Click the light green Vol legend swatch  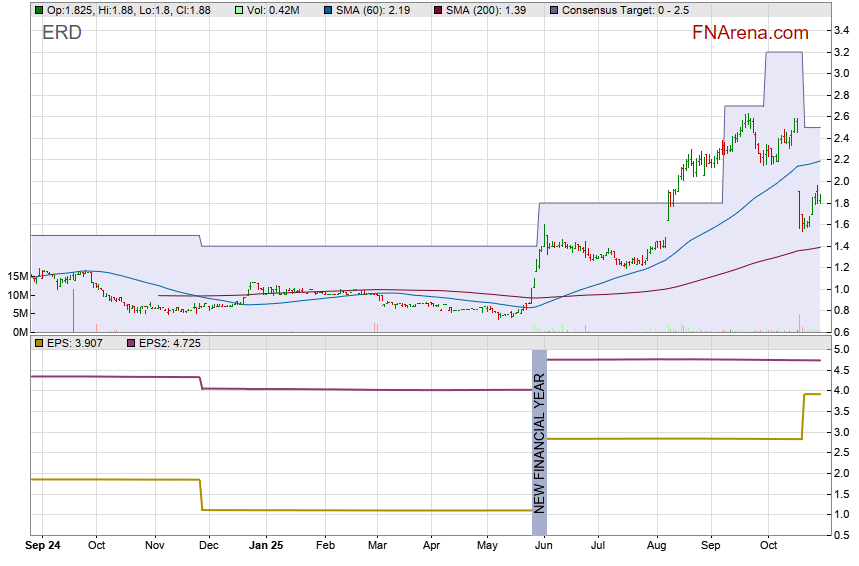pyautogui.click(x=238, y=9)
